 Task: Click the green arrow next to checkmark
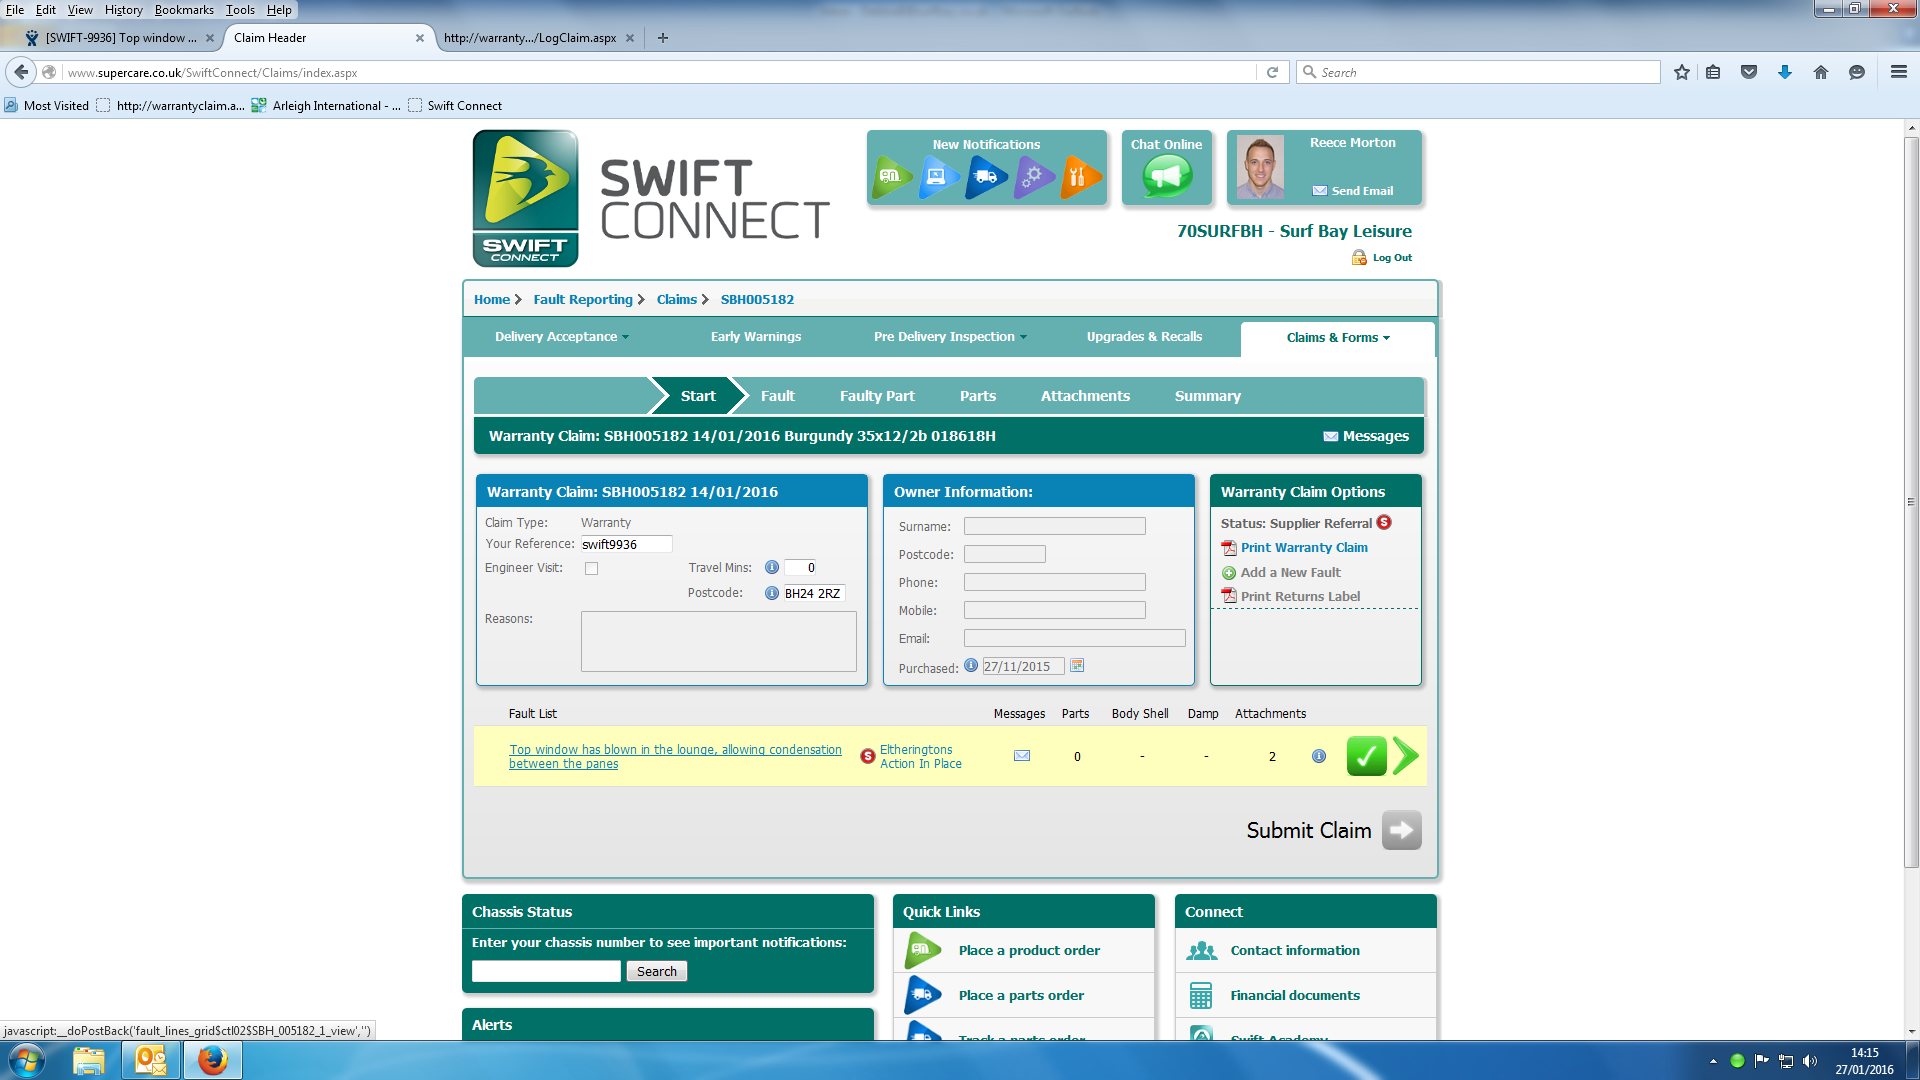click(1405, 756)
